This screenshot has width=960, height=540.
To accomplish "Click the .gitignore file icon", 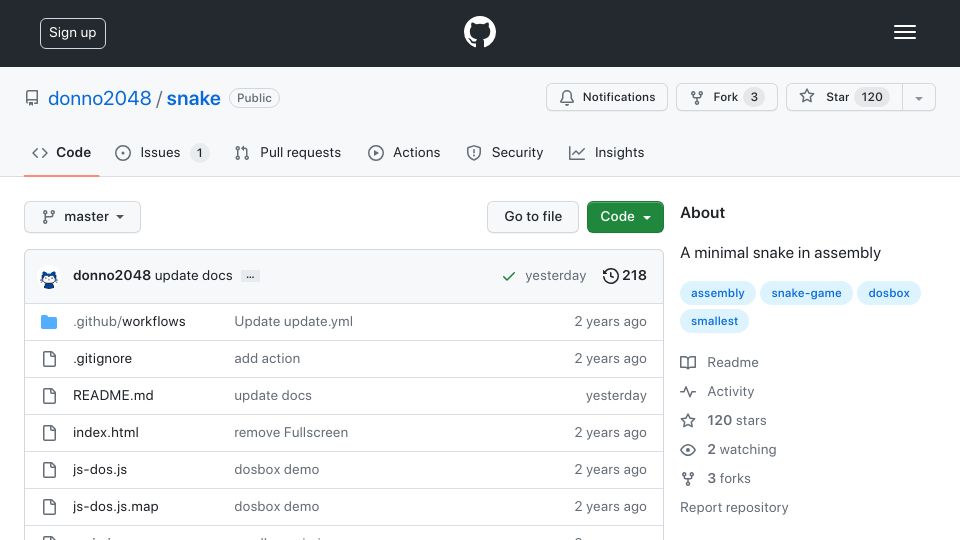I will (x=50, y=359).
